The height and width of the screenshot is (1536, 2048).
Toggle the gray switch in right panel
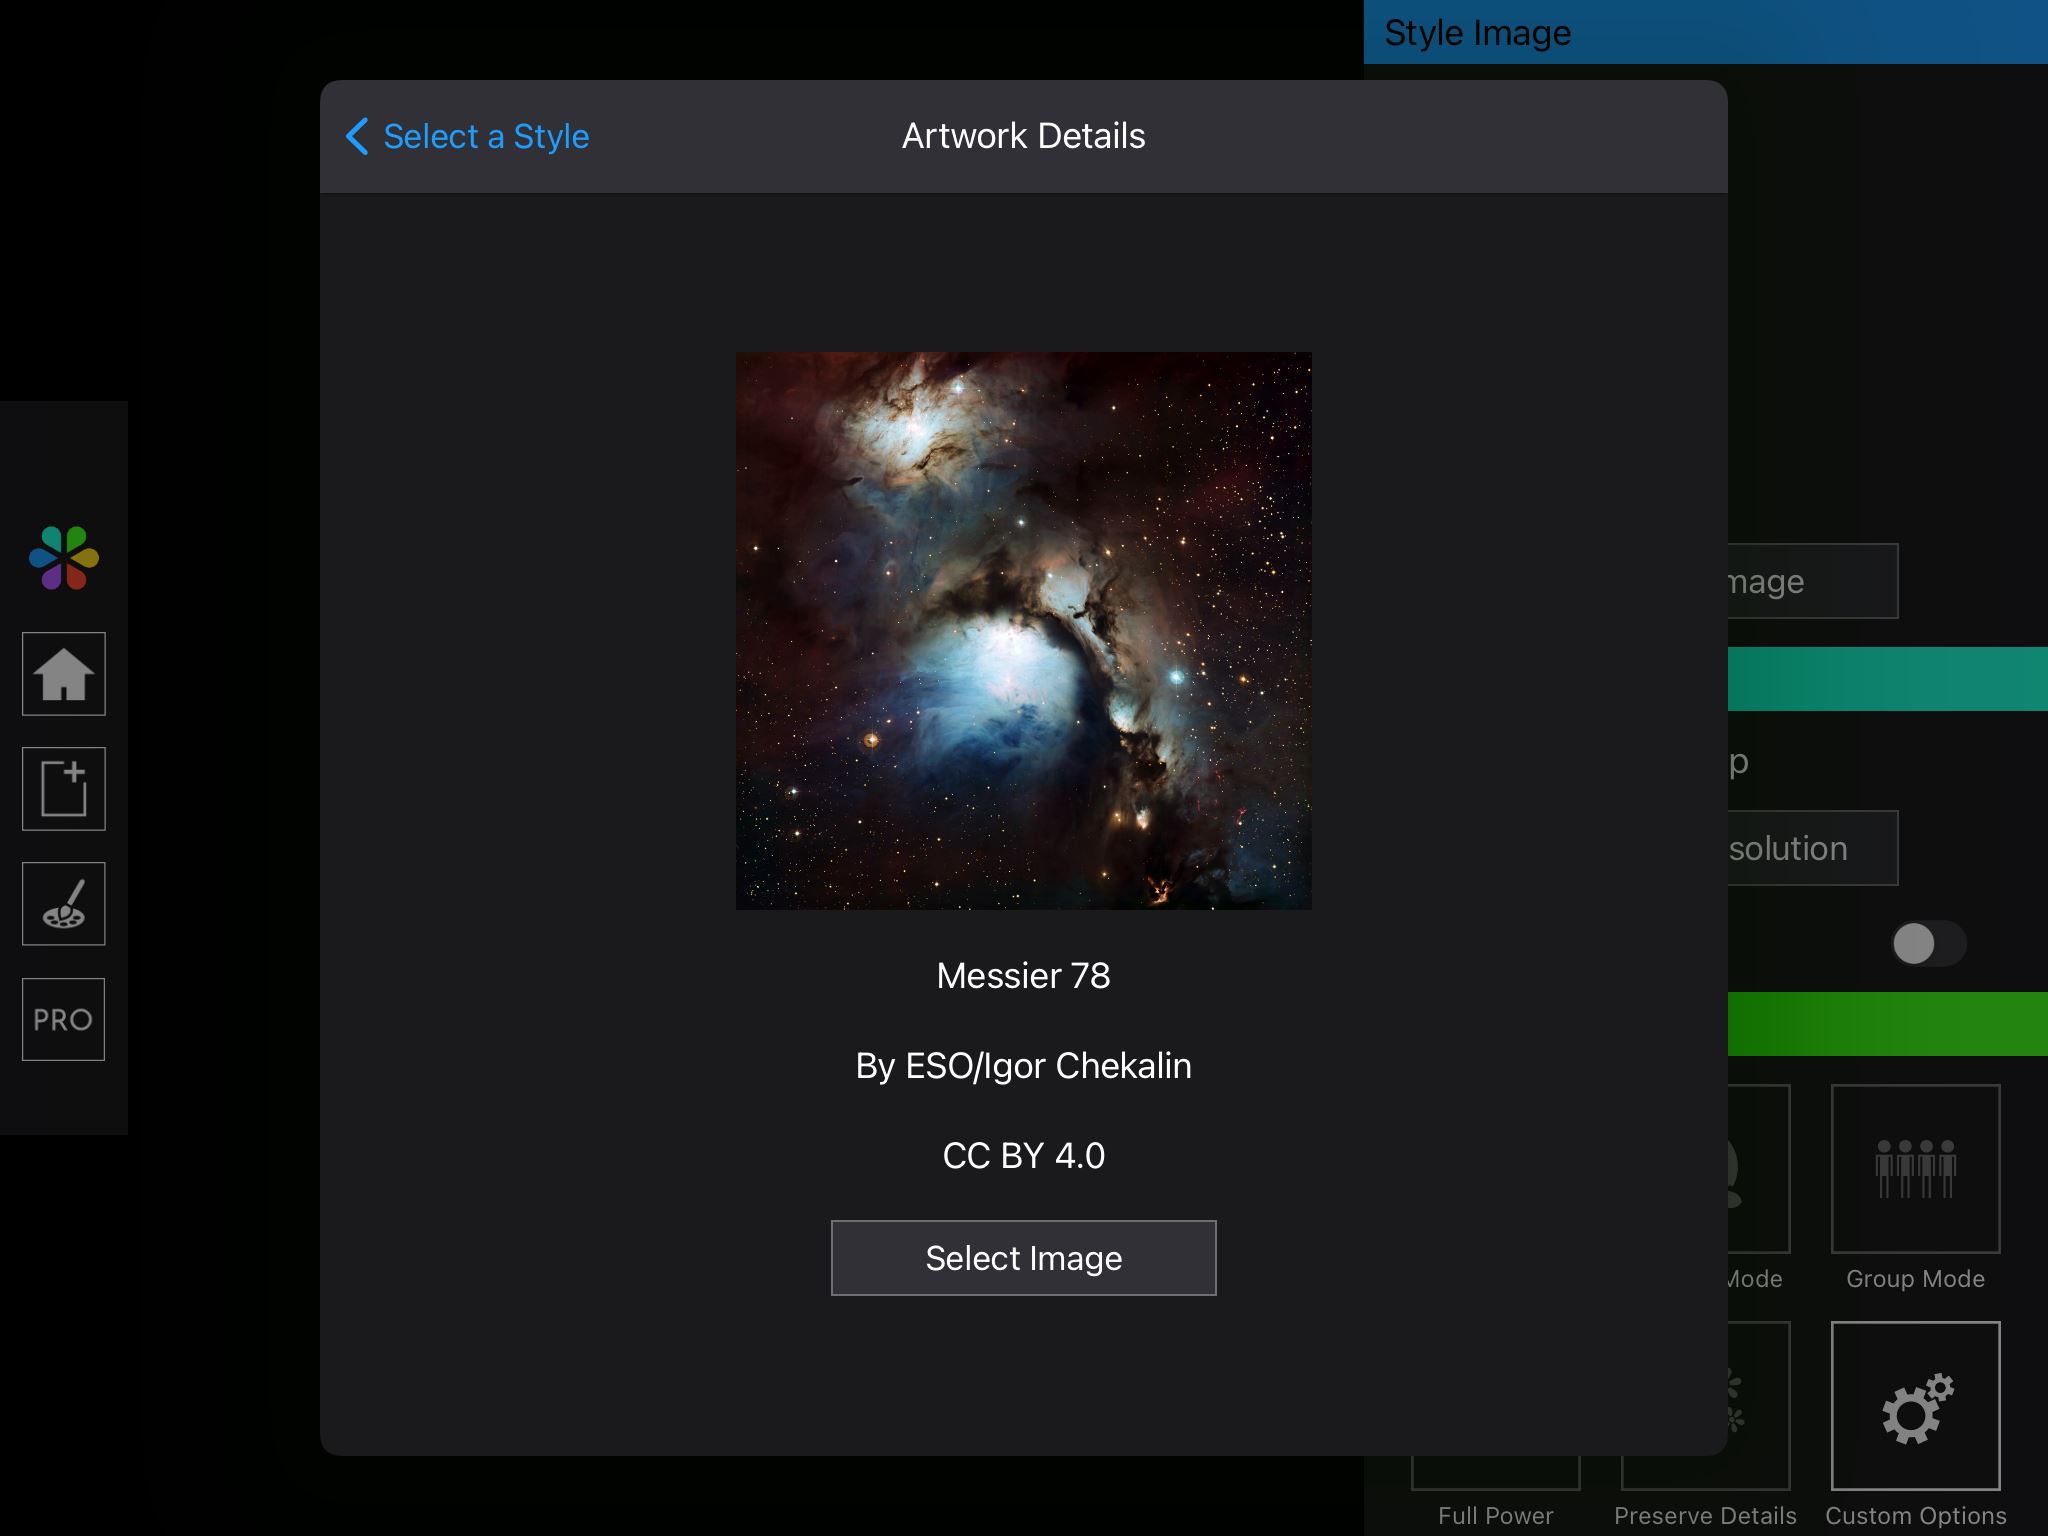(x=1928, y=943)
